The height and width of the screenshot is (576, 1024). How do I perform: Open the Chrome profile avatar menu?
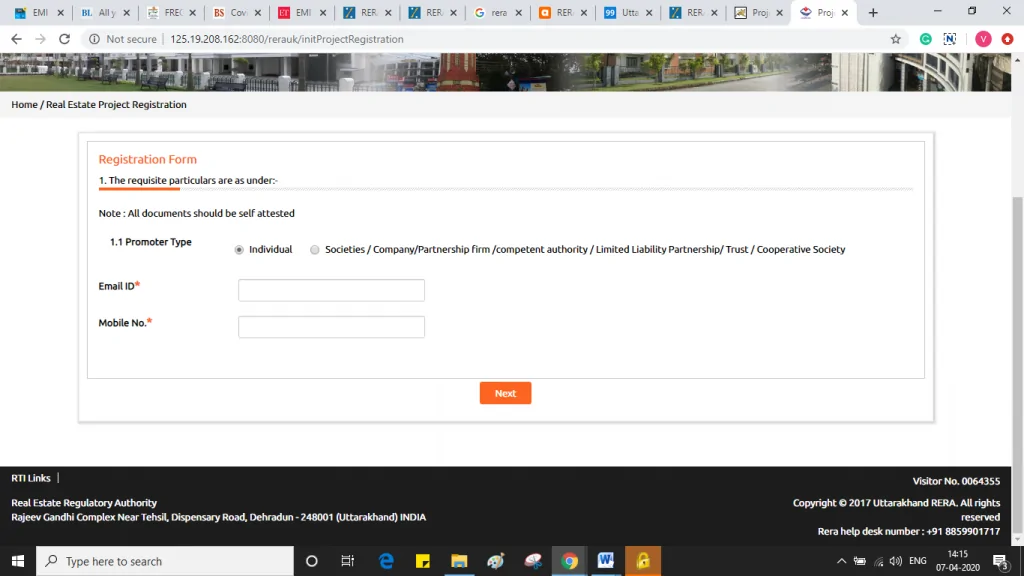(983, 39)
